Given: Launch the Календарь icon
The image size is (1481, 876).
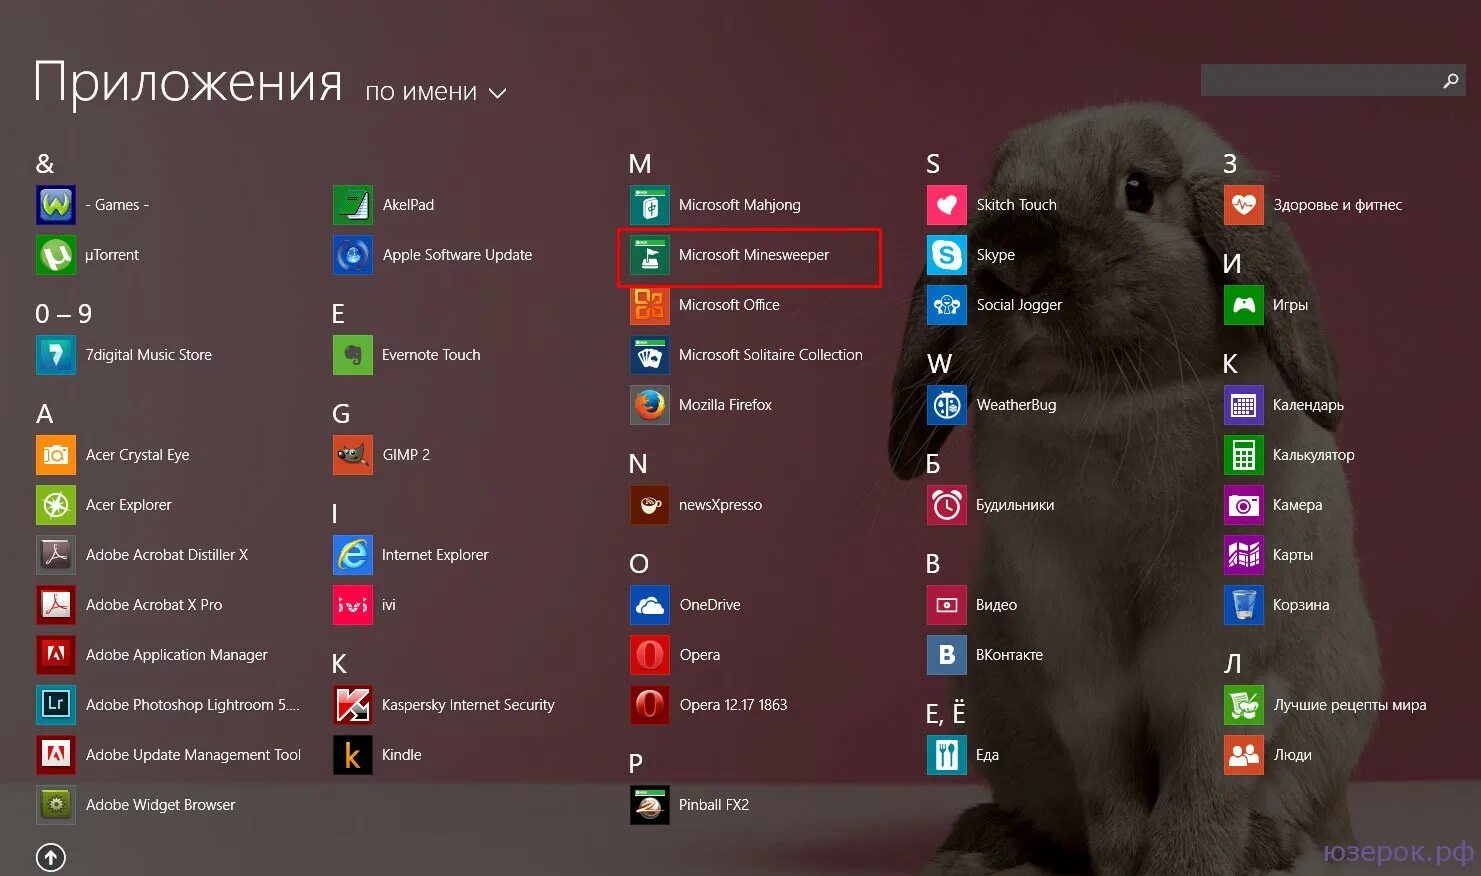Looking at the screenshot, I should [x=1244, y=405].
